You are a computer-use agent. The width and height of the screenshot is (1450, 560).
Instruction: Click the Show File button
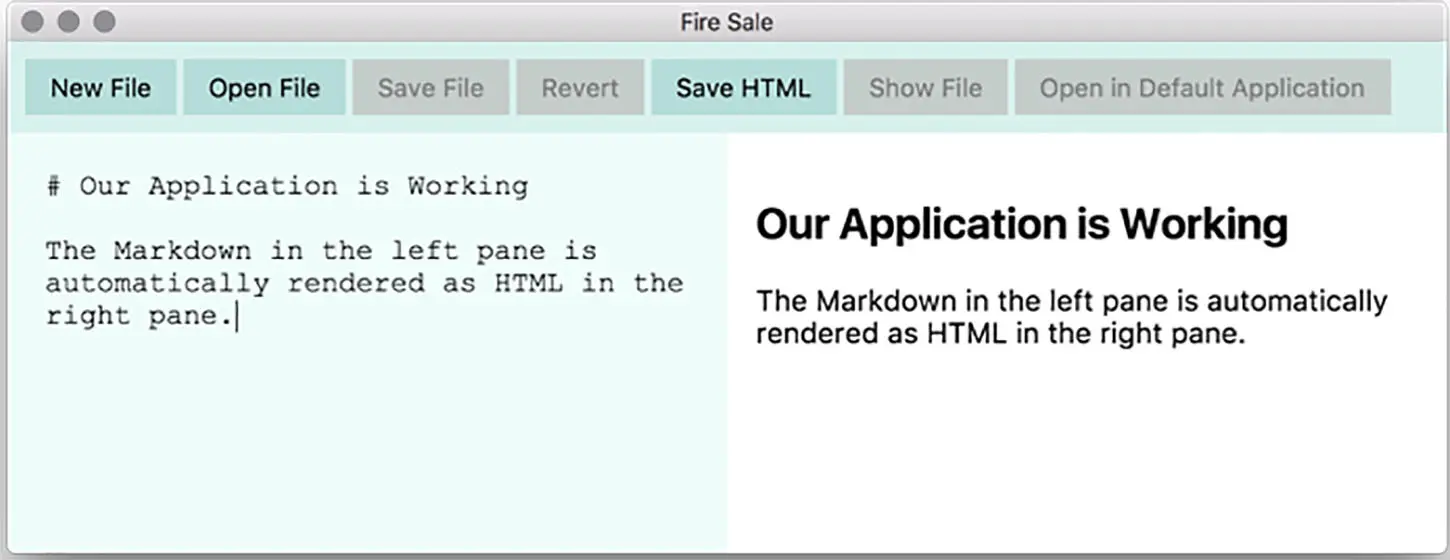tap(925, 88)
